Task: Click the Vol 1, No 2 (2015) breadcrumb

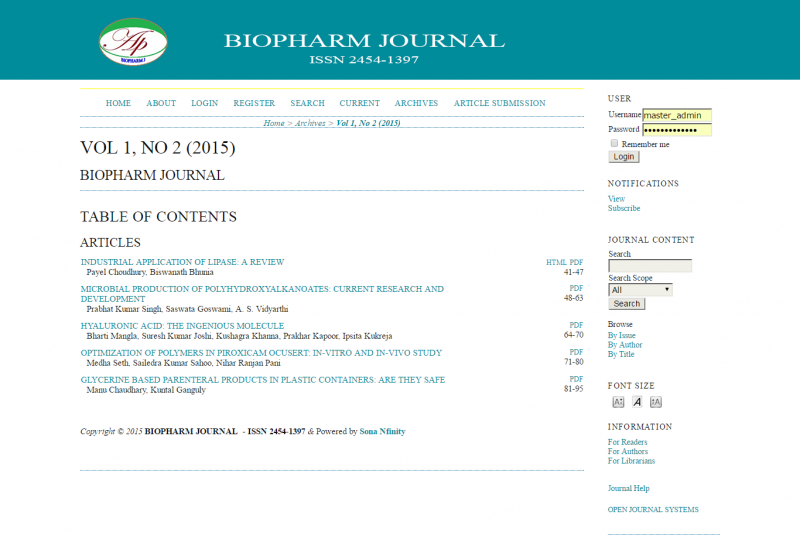Action: pos(368,123)
